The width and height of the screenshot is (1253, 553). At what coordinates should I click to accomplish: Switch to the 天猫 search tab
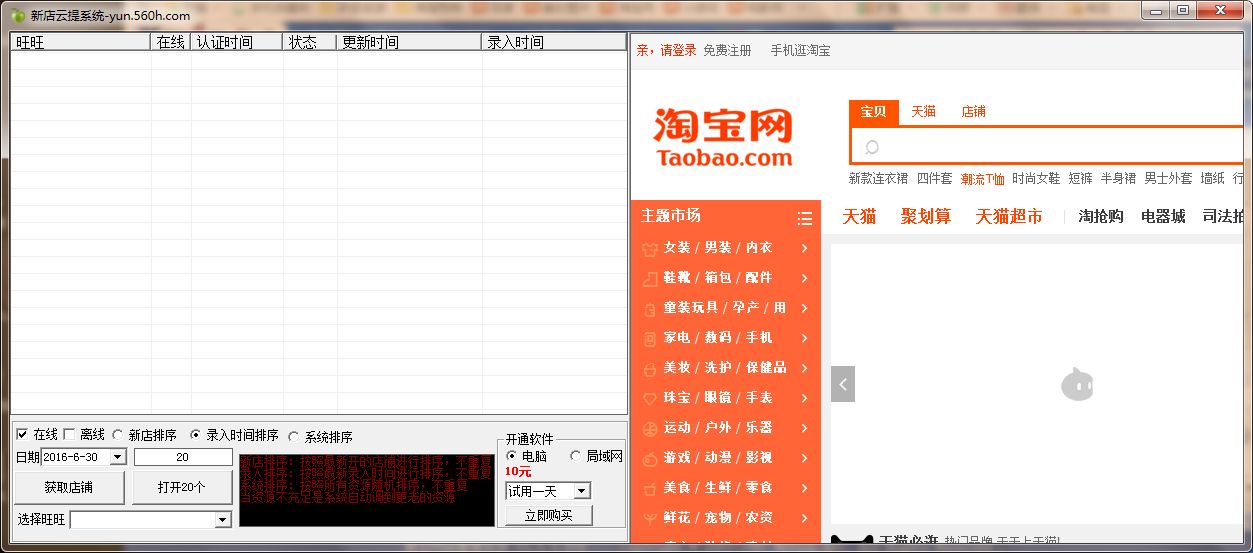pyautogui.click(x=923, y=112)
